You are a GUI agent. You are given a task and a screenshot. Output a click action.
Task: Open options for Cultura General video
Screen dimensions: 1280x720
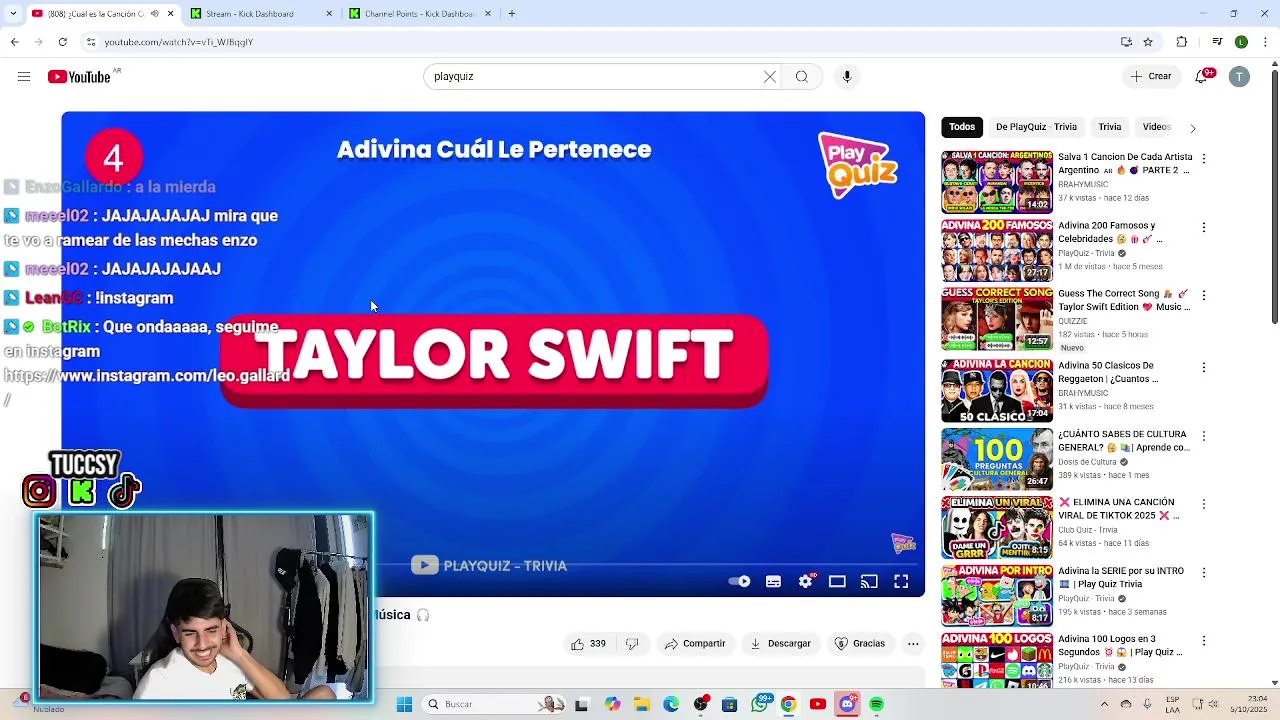(1204, 436)
